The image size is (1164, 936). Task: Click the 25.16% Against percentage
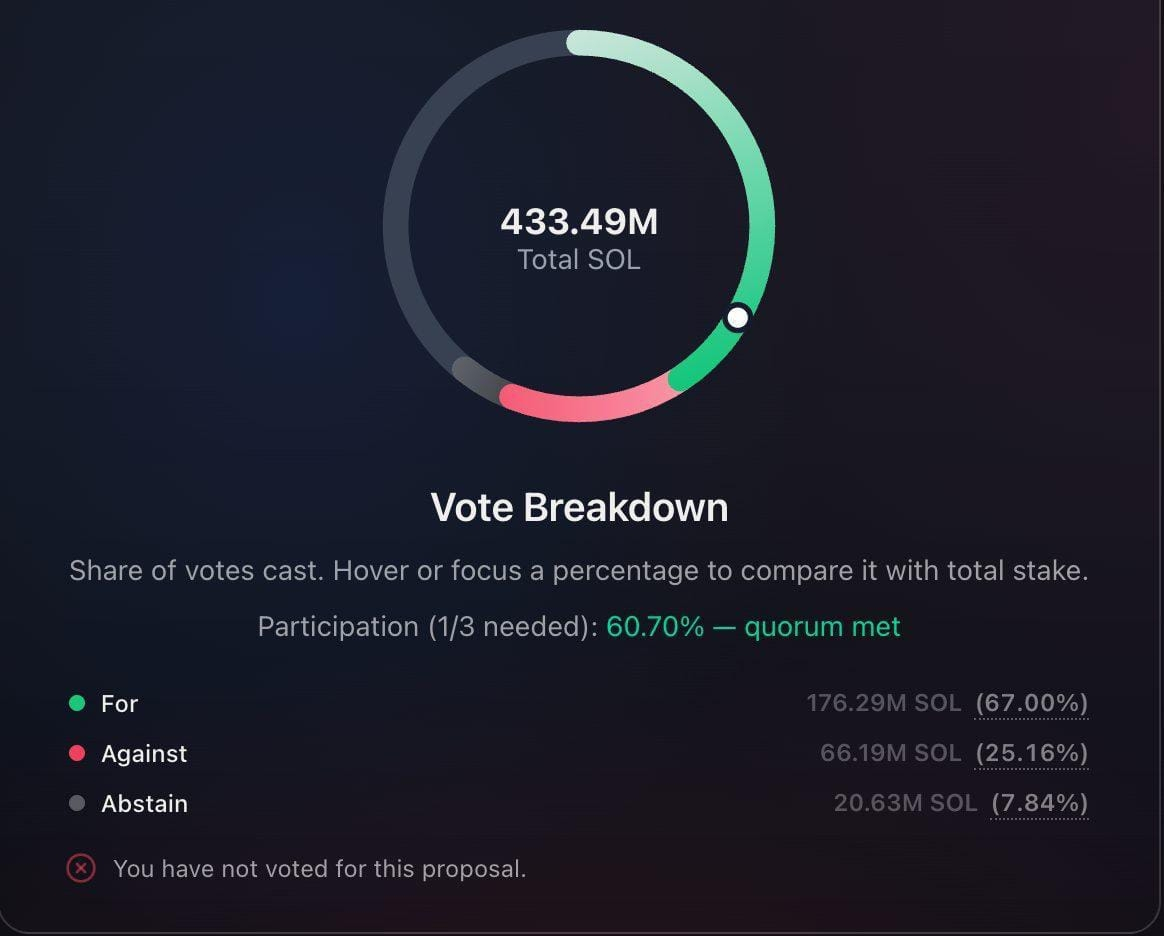[x=1031, y=753]
